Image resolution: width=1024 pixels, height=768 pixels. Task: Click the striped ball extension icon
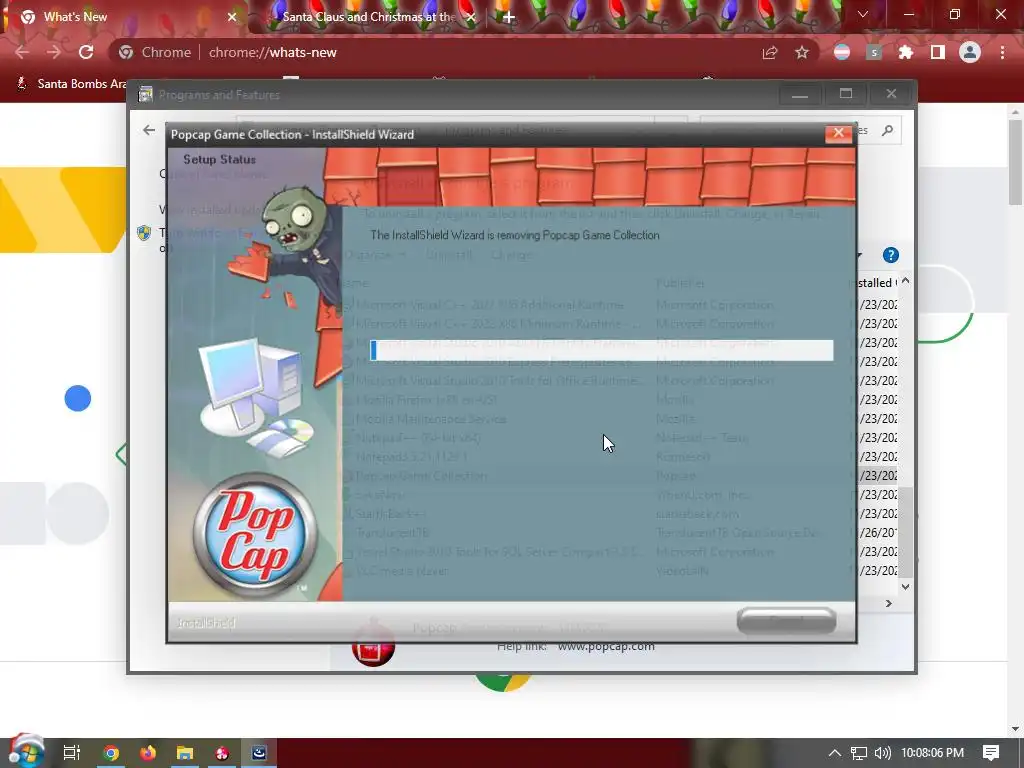click(x=842, y=52)
